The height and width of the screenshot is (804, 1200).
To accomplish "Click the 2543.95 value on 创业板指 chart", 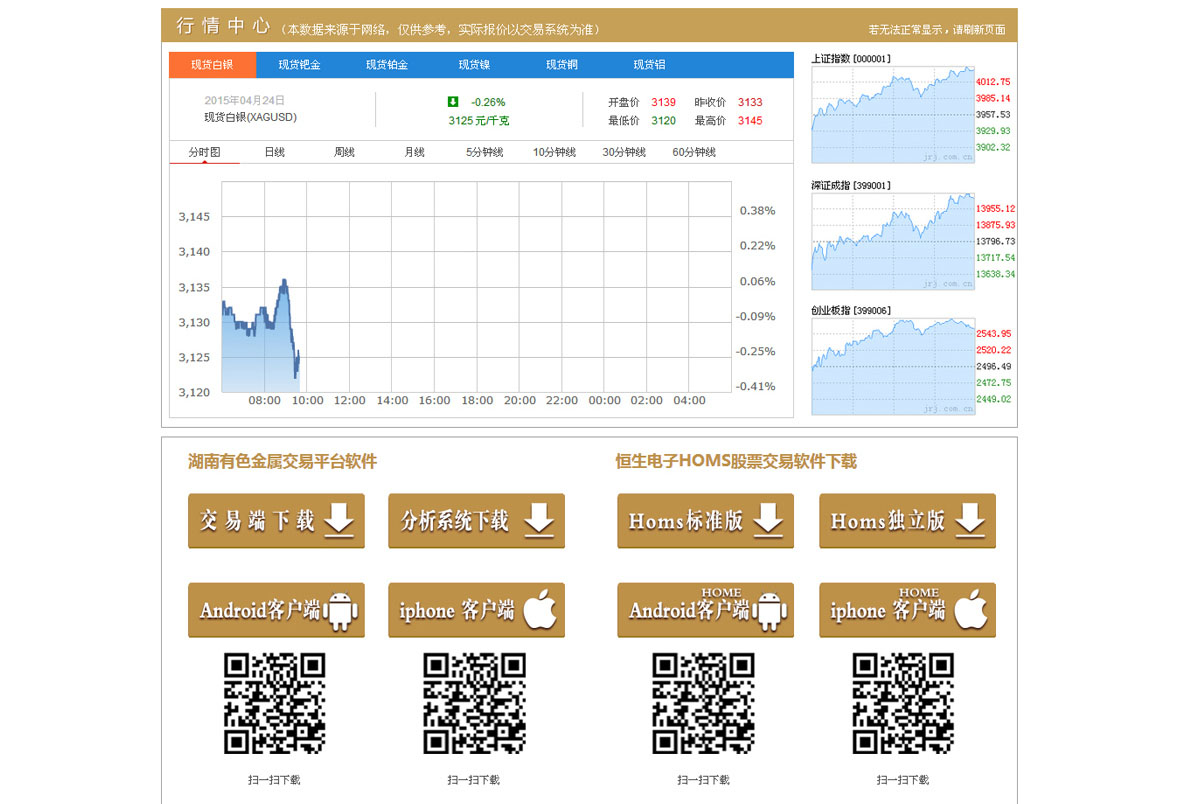I will click(x=994, y=334).
